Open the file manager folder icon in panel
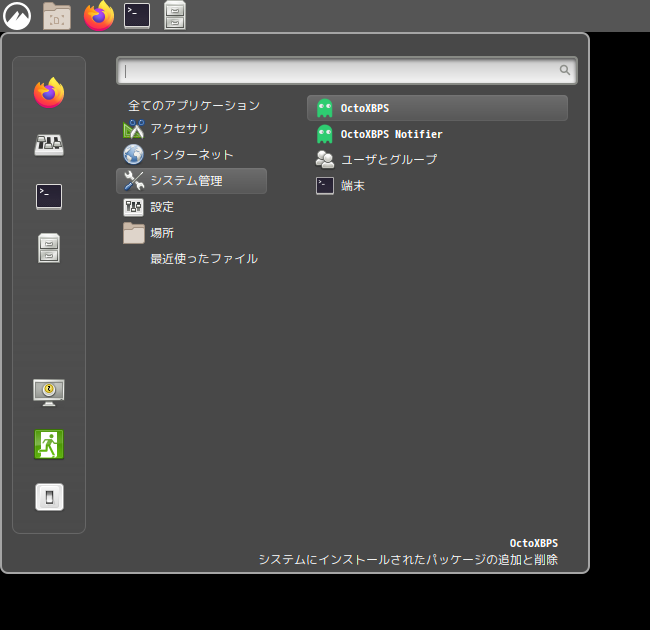Image resolution: width=650 pixels, height=630 pixels. click(57, 16)
